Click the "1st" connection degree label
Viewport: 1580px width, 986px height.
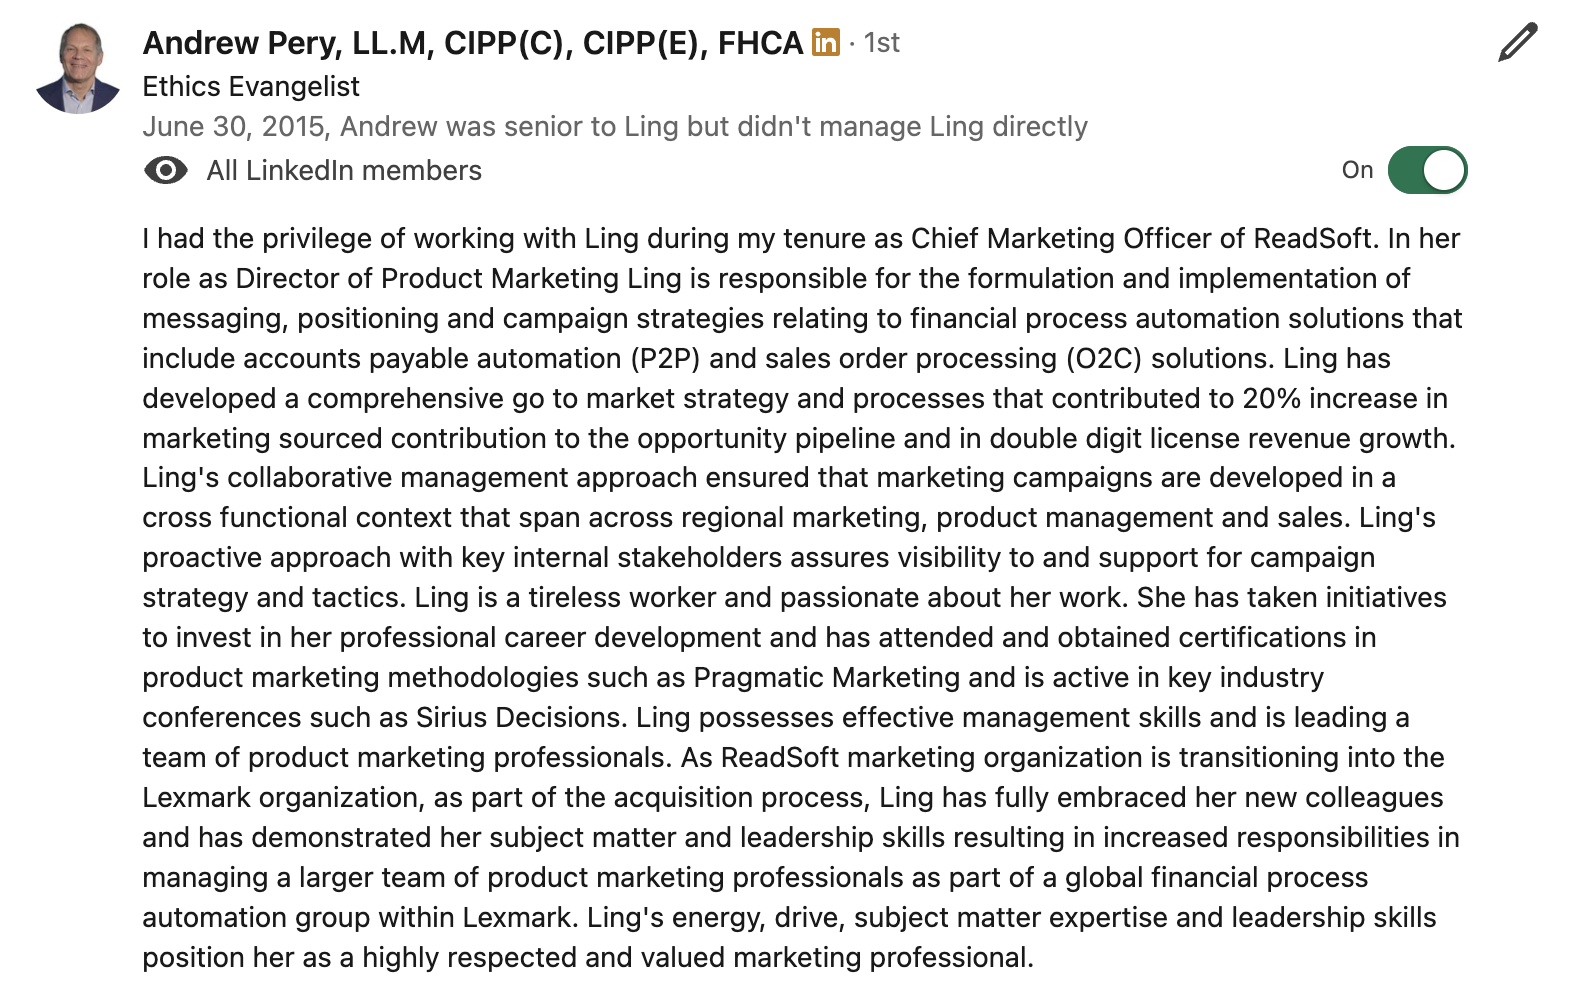point(882,43)
